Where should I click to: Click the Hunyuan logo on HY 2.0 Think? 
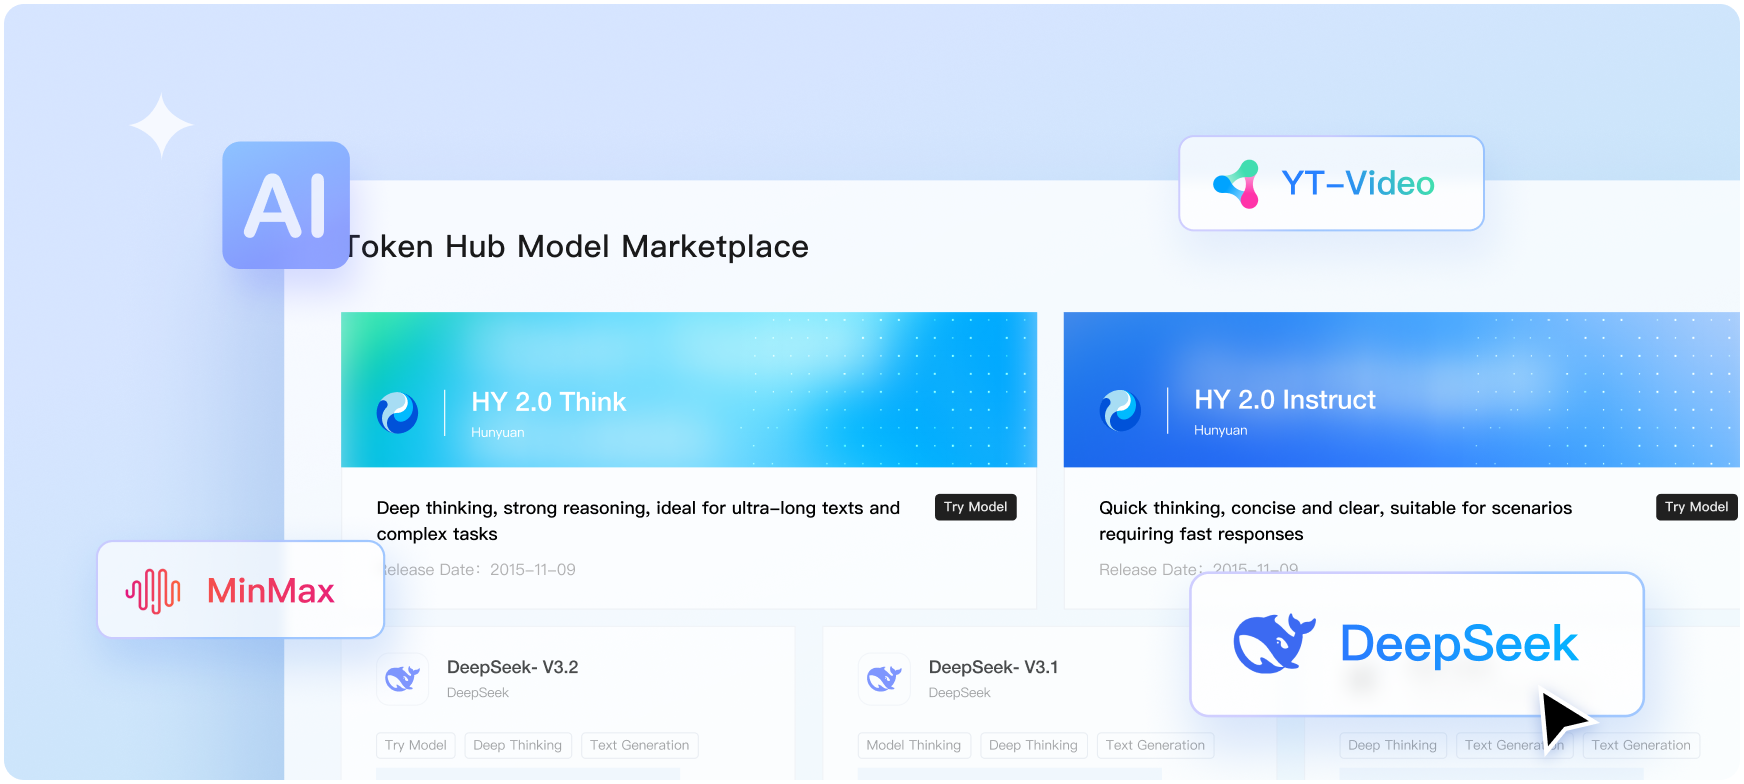tap(397, 412)
